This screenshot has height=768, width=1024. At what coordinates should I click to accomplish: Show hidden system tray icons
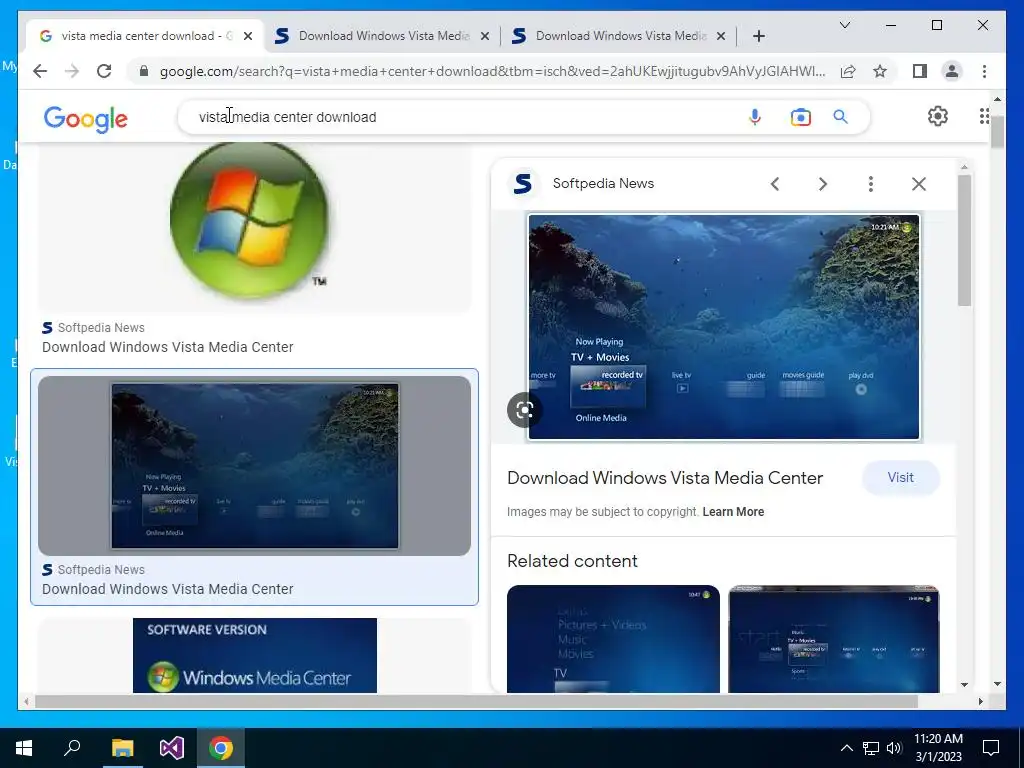[x=846, y=748]
